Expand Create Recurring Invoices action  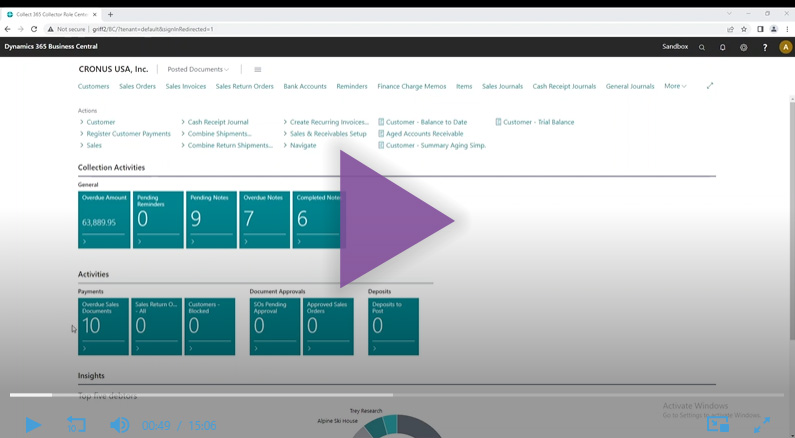coord(326,122)
